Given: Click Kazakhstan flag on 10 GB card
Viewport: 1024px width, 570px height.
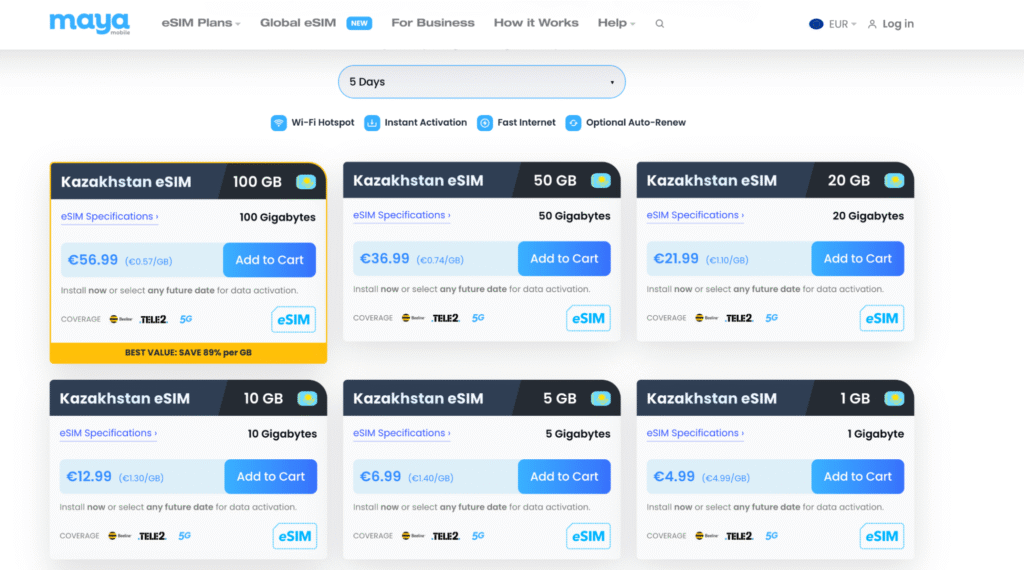Looking at the screenshot, I should tap(307, 398).
